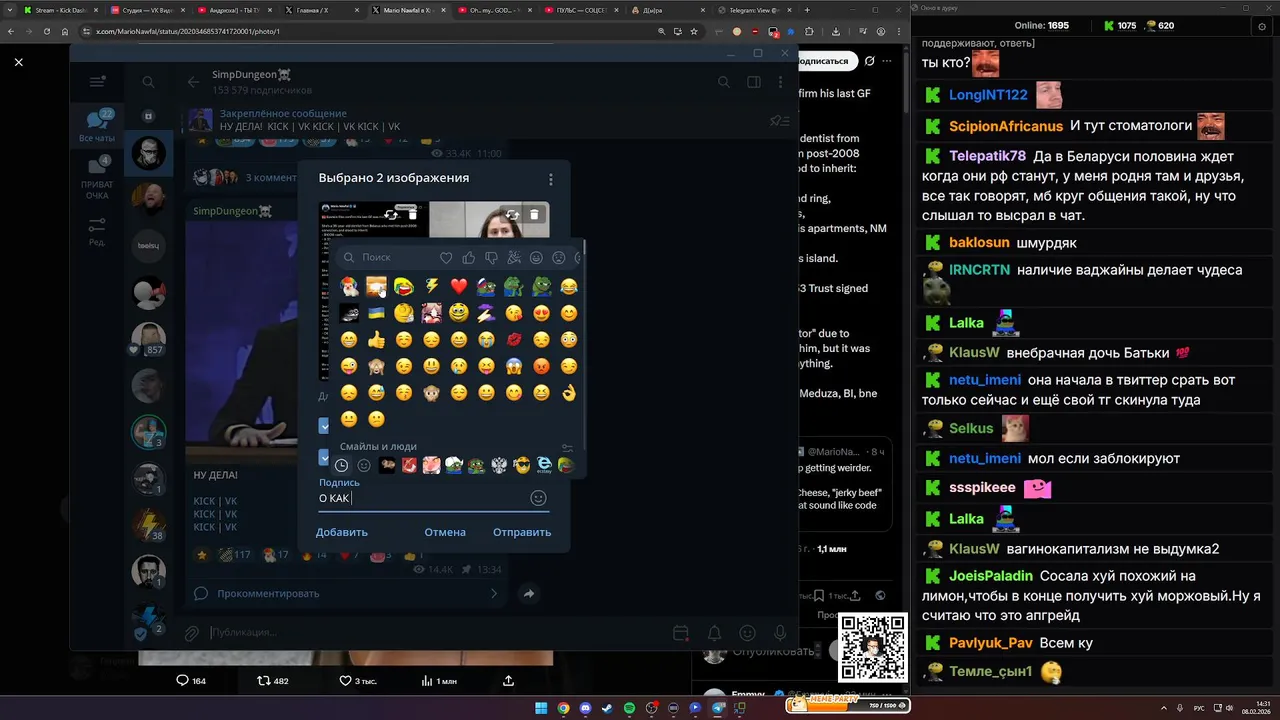1280x720 pixels.
Task: Replace the first selected image thumbnail
Action: 391,214
